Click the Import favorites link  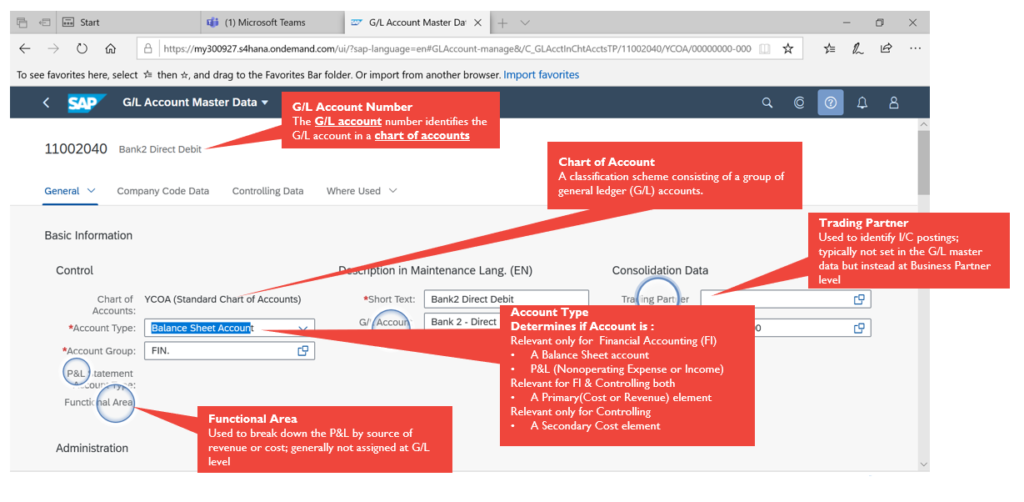[x=541, y=75]
